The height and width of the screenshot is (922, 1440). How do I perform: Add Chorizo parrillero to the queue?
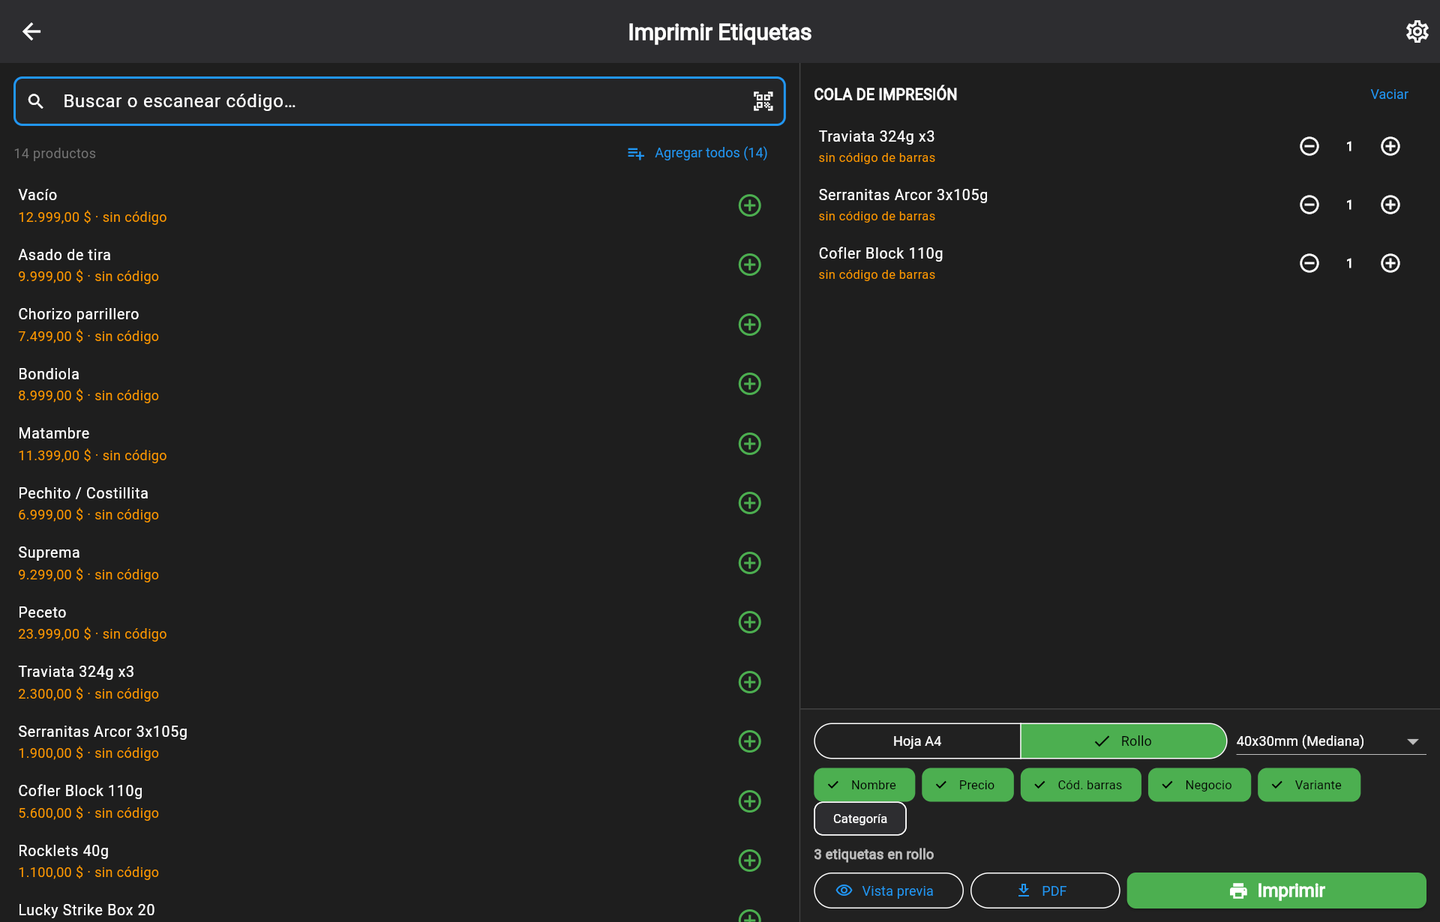(750, 324)
